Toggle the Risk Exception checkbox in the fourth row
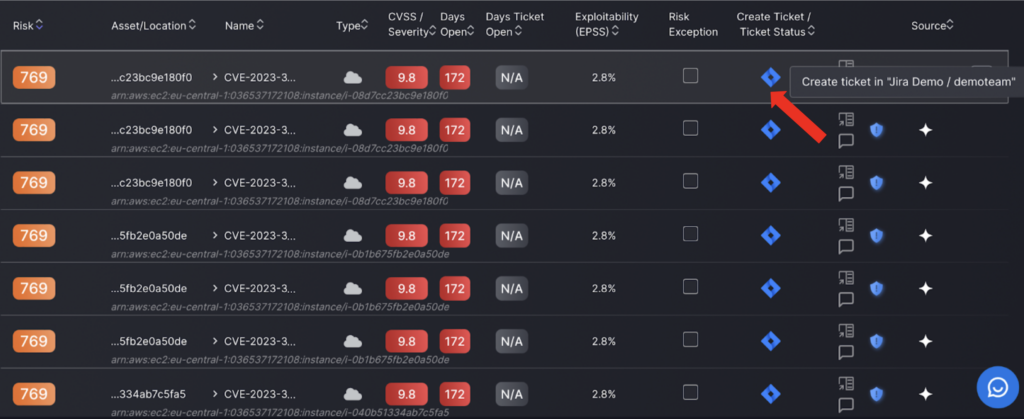This screenshot has width=1024, height=419. (x=690, y=234)
